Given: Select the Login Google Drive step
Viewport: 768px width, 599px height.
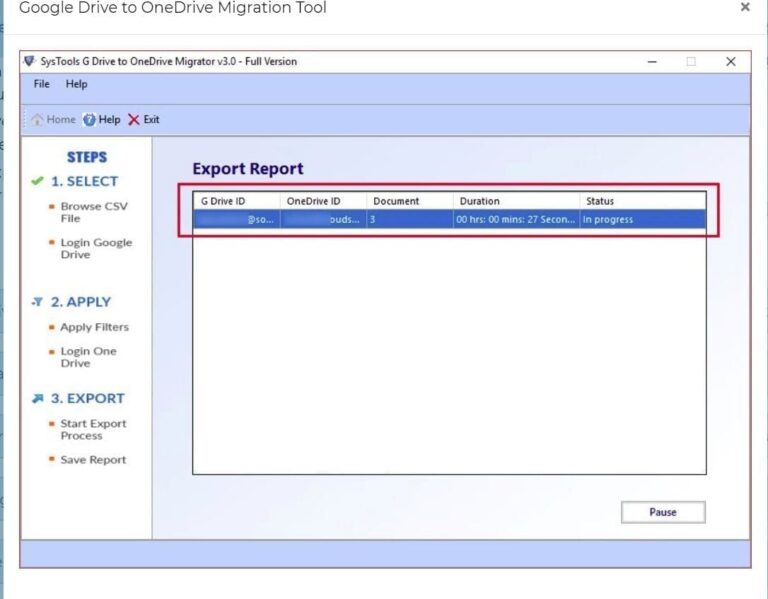Looking at the screenshot, I should click(95, 248).
